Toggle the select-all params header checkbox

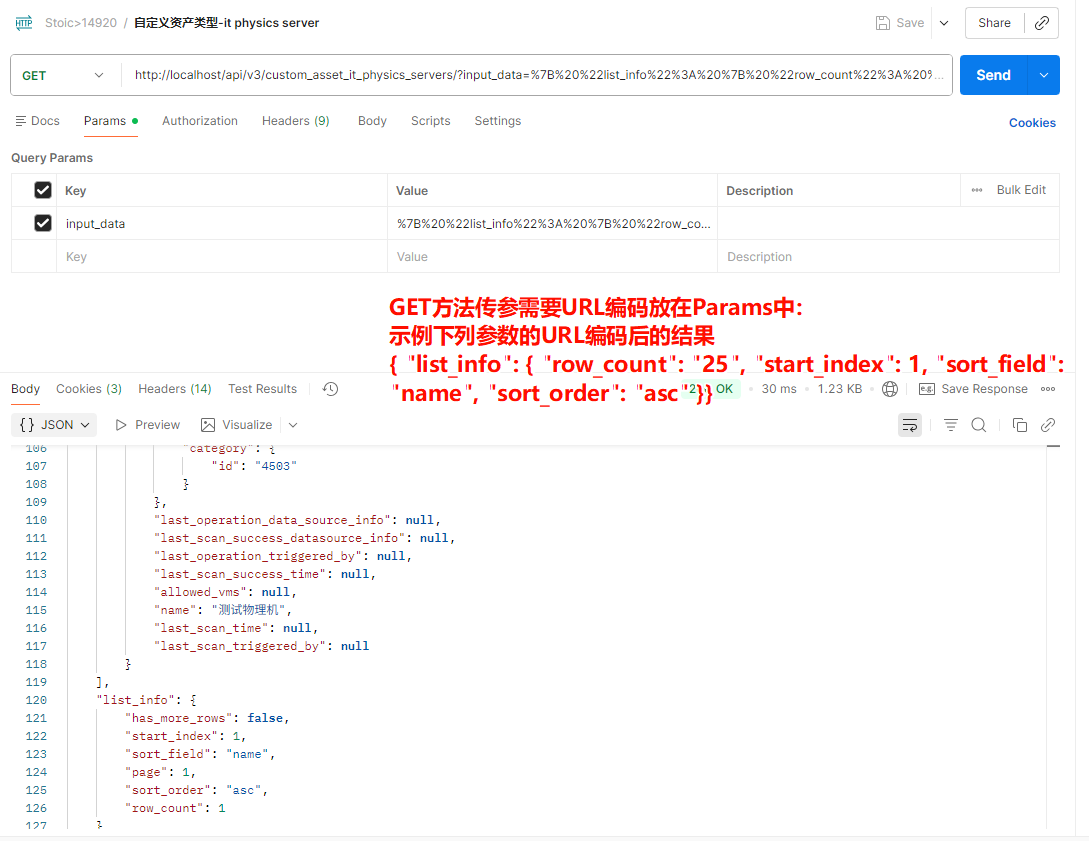click(x=43, y=190)
